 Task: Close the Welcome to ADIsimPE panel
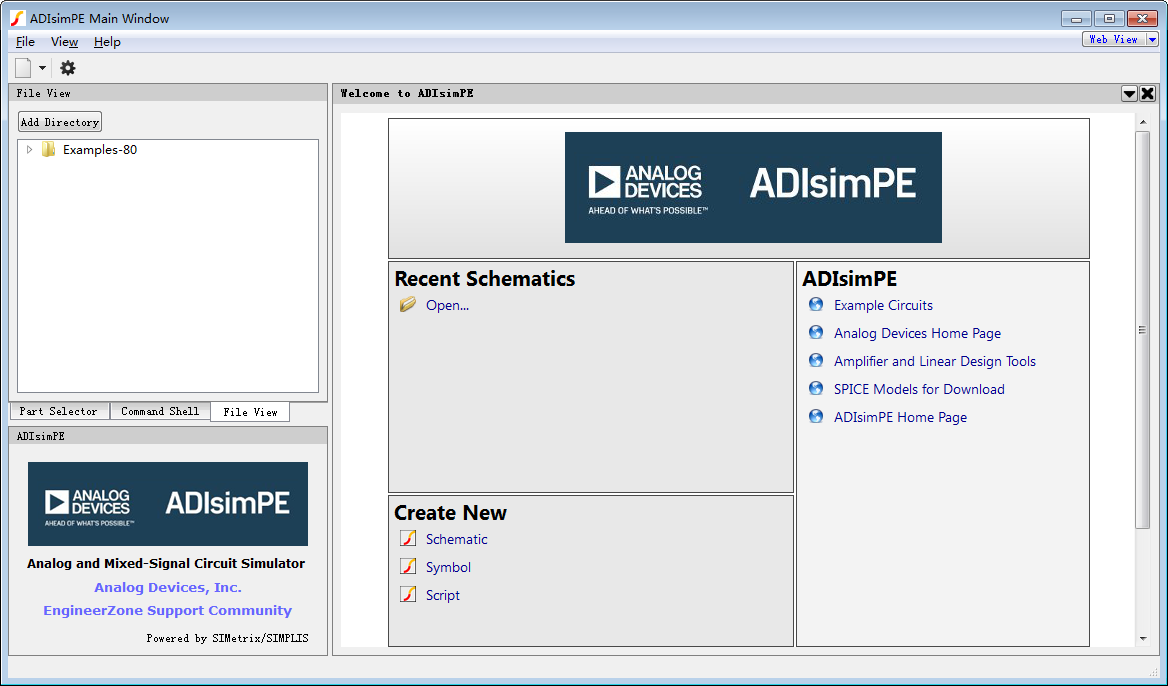tap(1148, 93)
